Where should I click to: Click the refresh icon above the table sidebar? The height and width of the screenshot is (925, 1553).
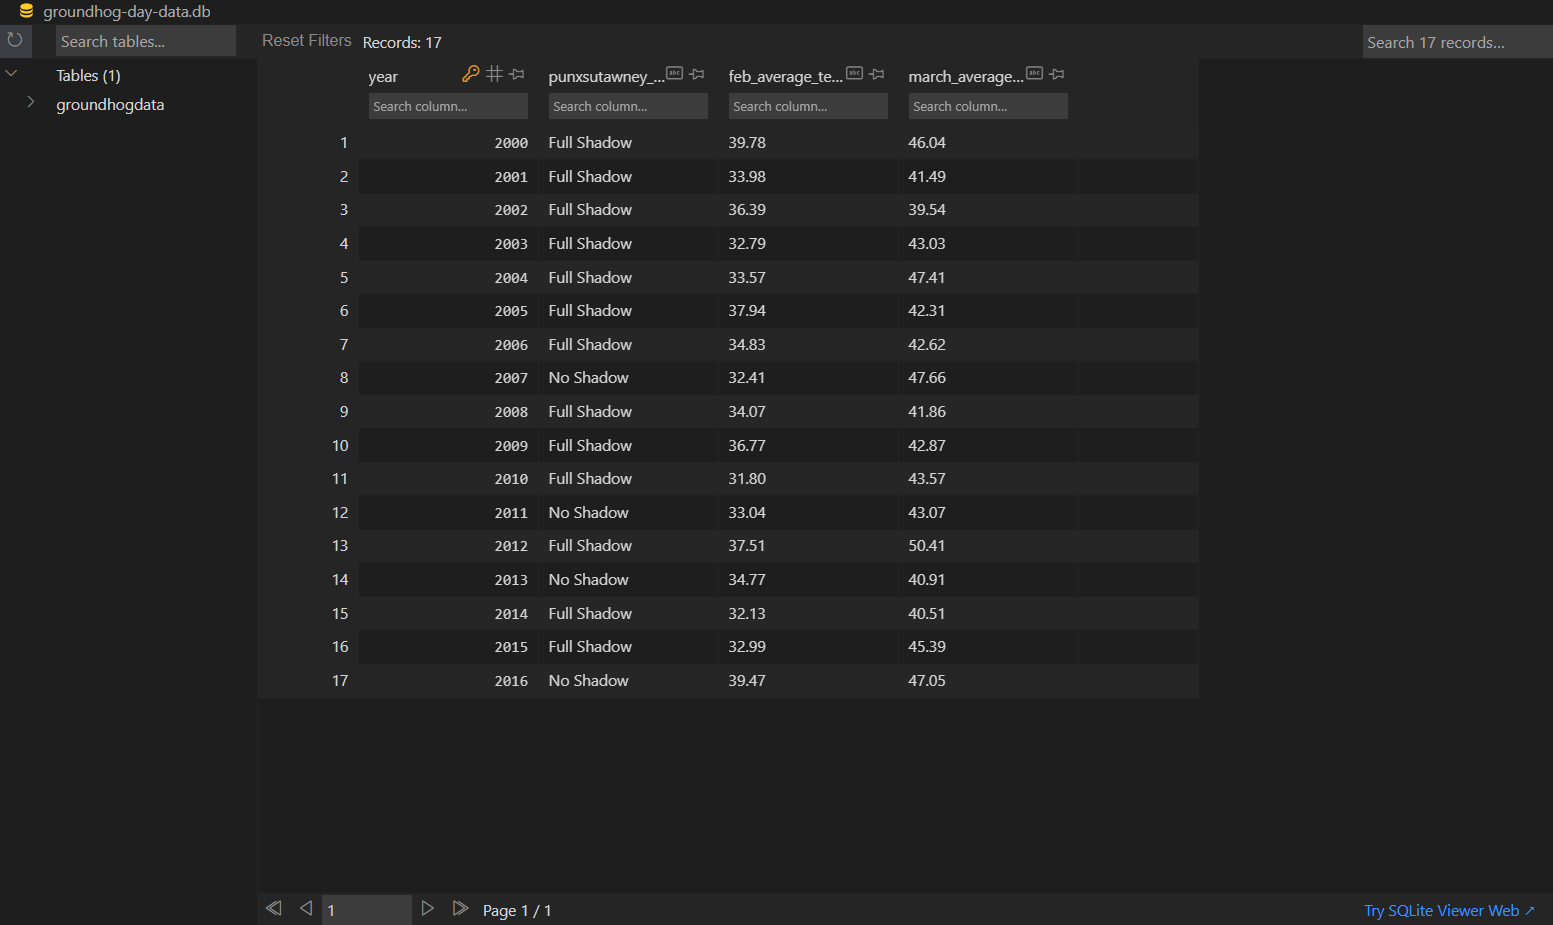coord(15,40)
